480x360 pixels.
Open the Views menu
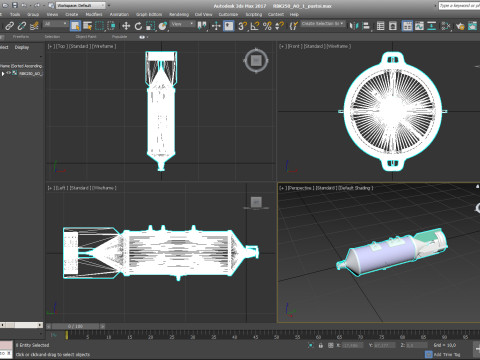tap(52, 14)
